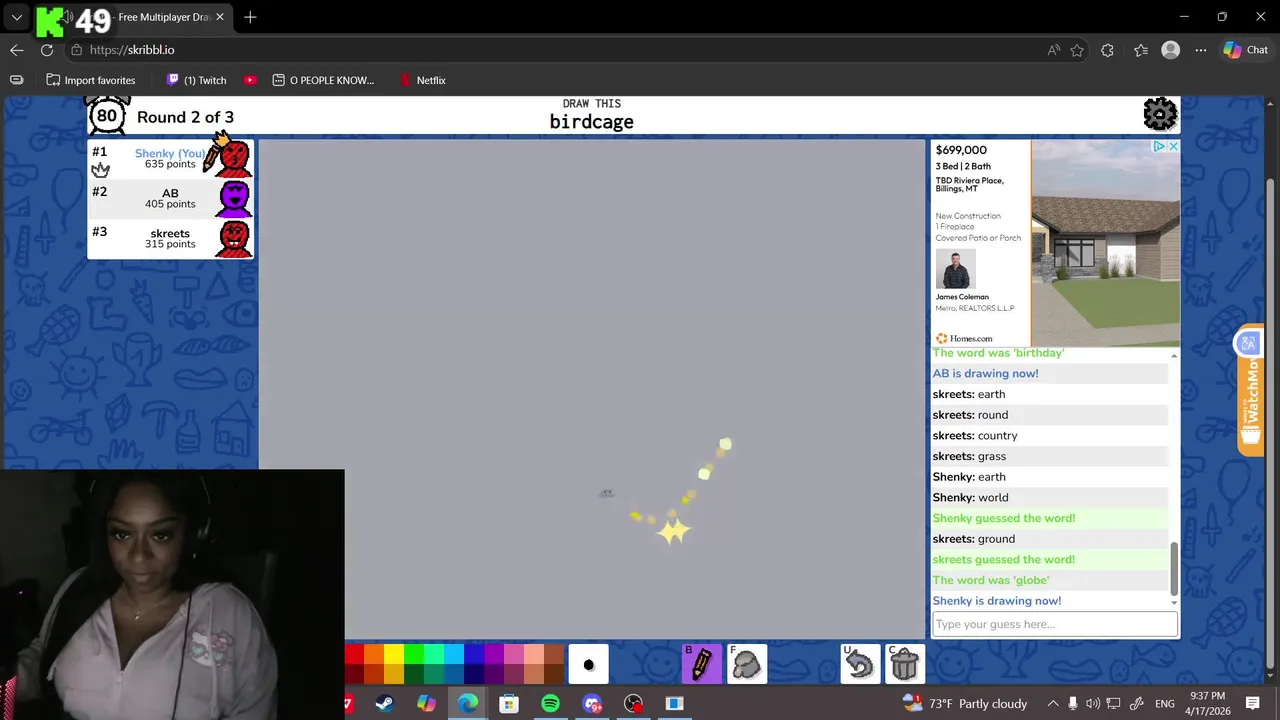This screenshot has height=720, width=1280.
Task: Open Import favorites bookmark
Action: pos(91,80)
